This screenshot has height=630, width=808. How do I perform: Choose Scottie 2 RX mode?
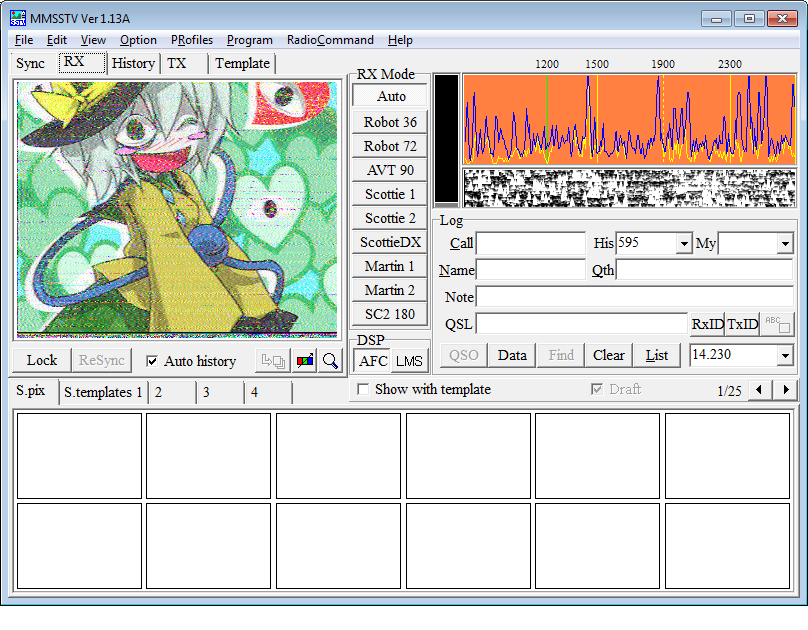pos(390,218)
